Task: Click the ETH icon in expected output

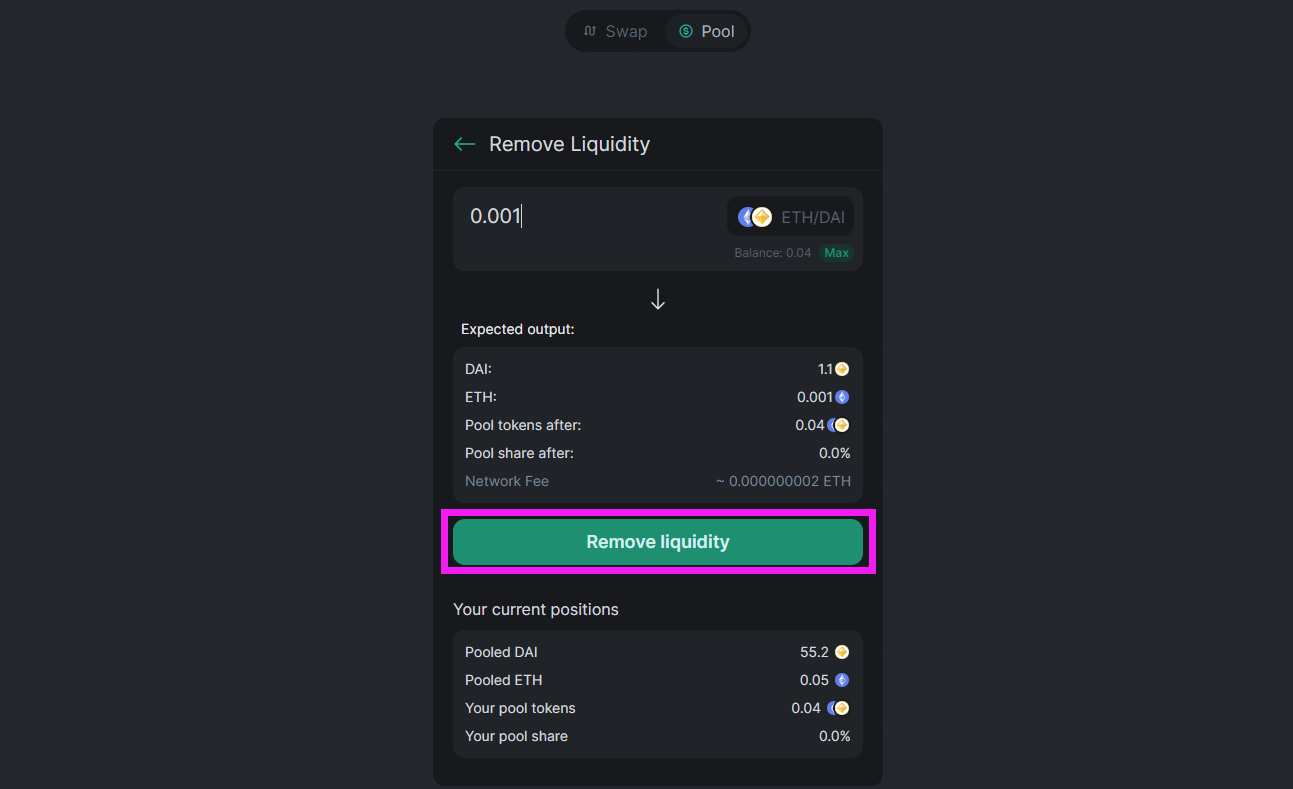Action: point(842,397)
